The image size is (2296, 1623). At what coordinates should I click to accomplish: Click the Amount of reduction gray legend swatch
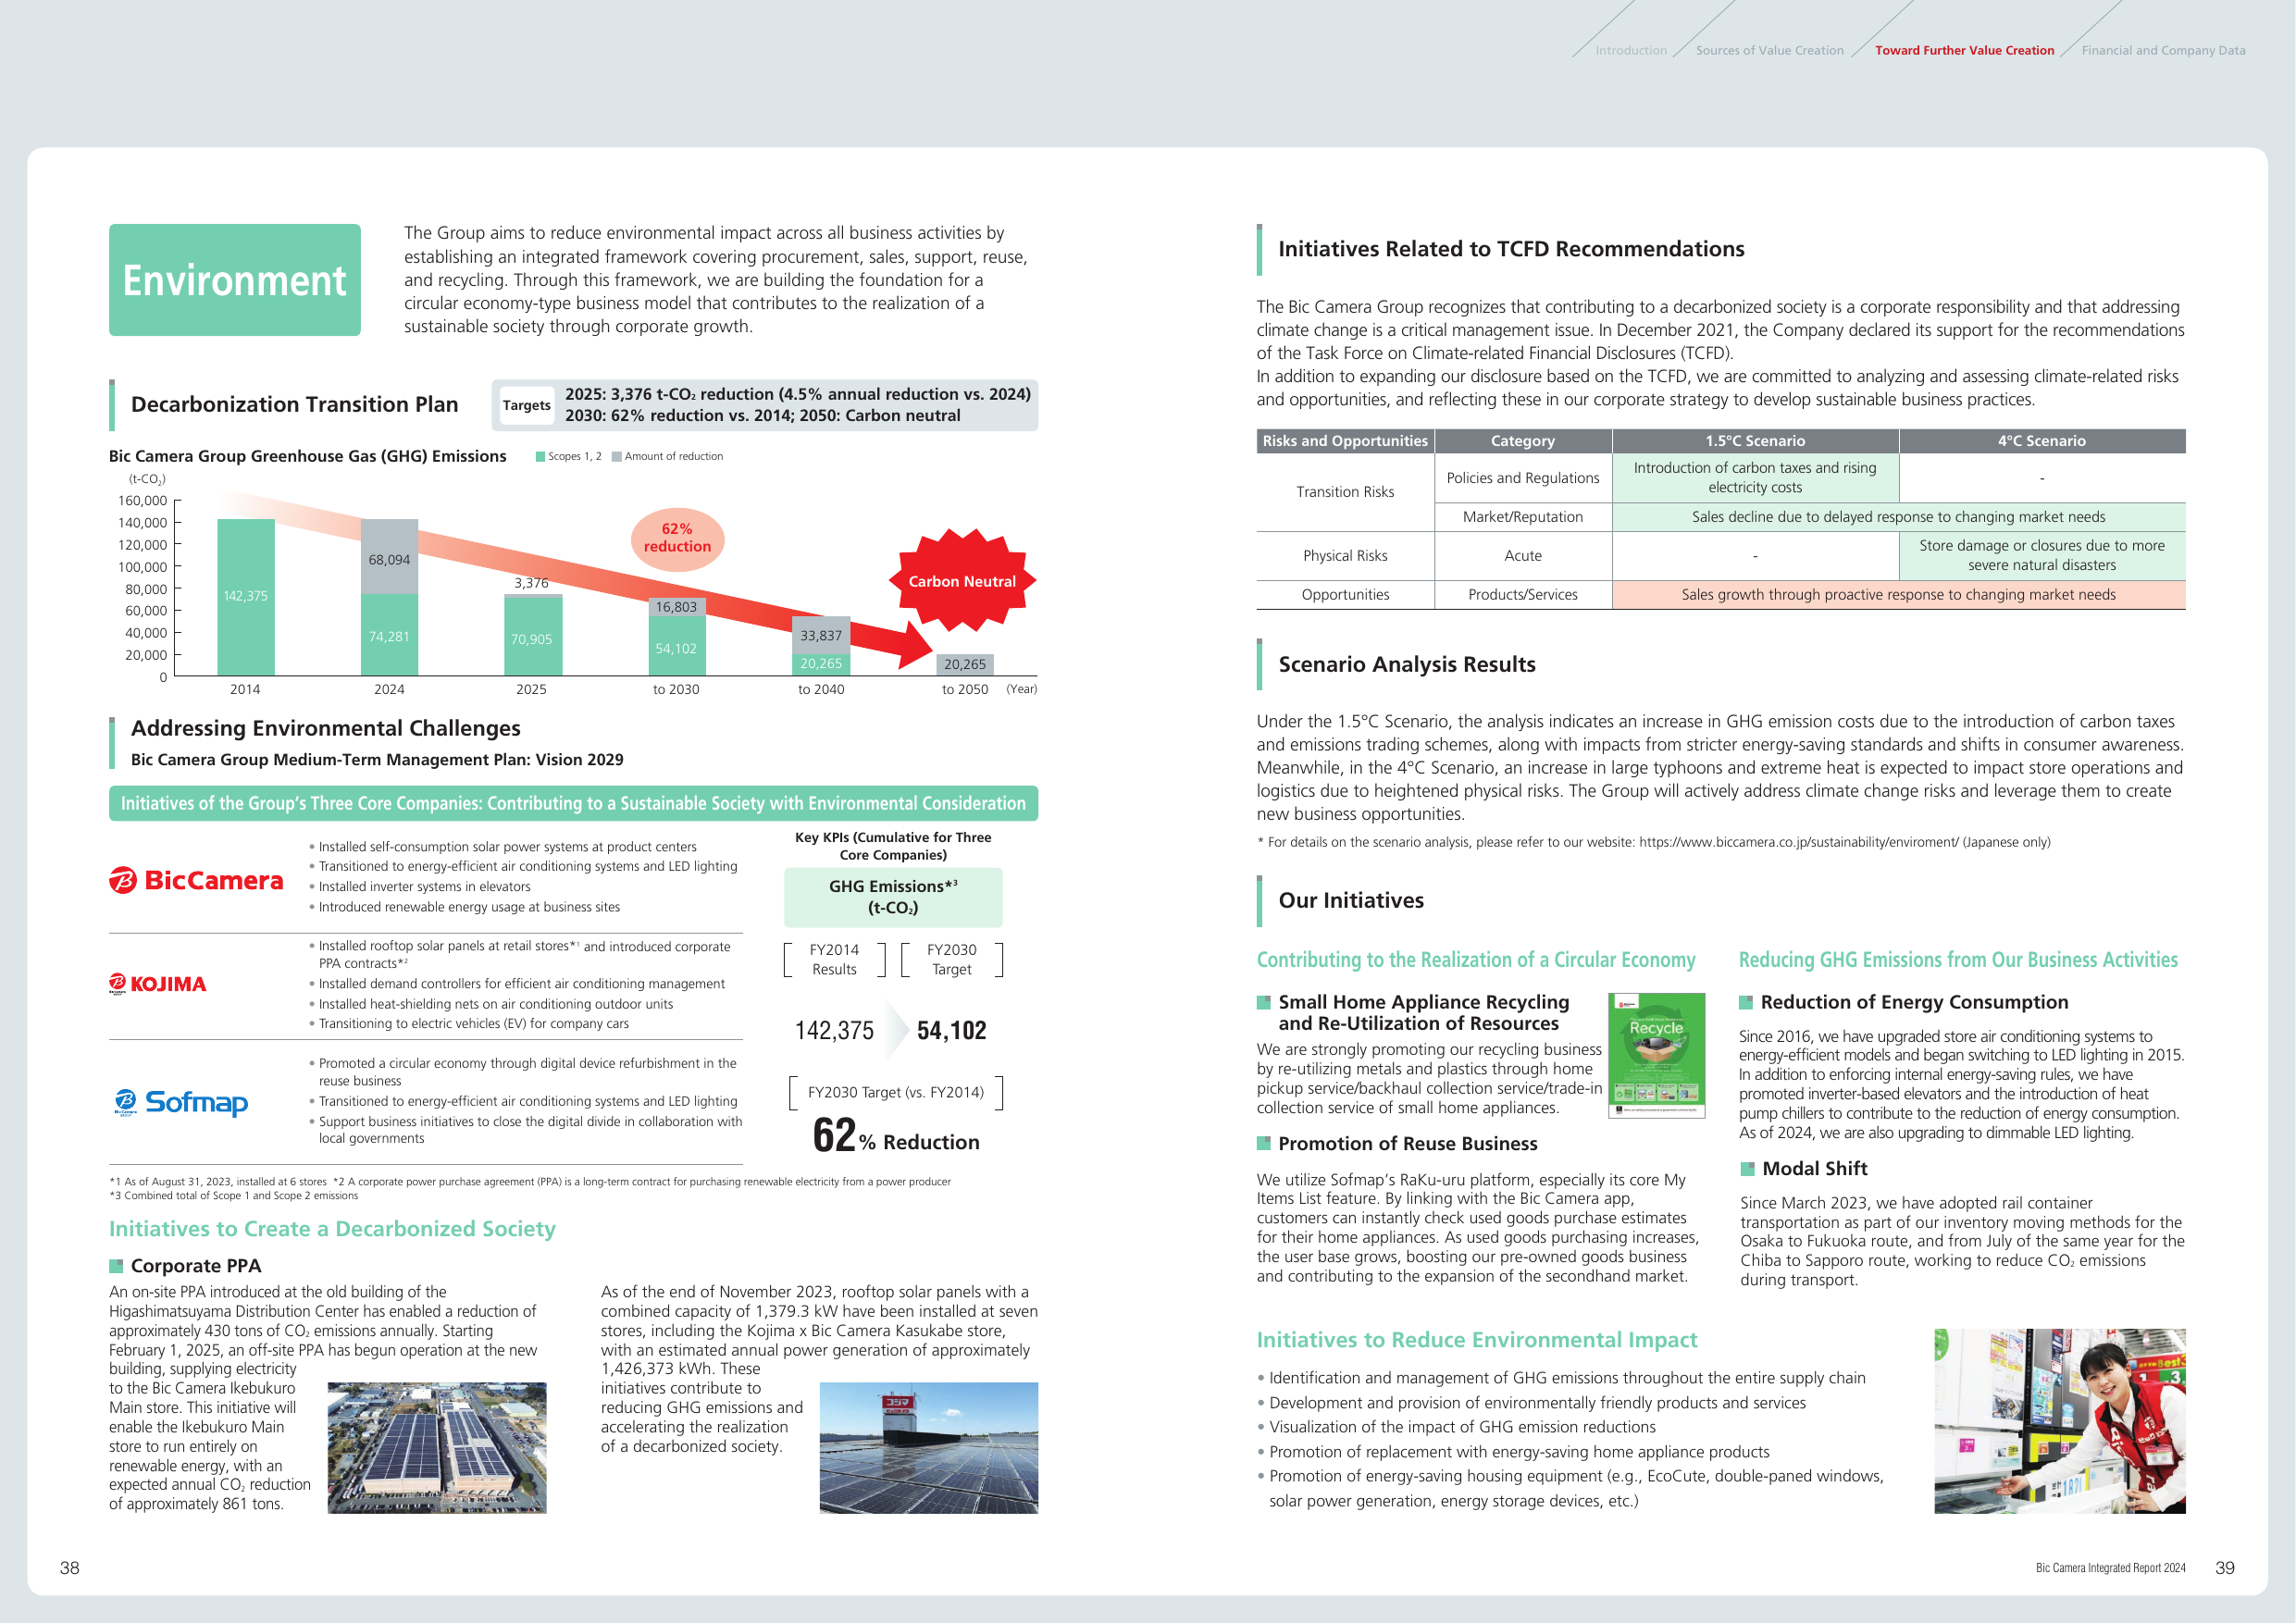(x=617, y=457)
